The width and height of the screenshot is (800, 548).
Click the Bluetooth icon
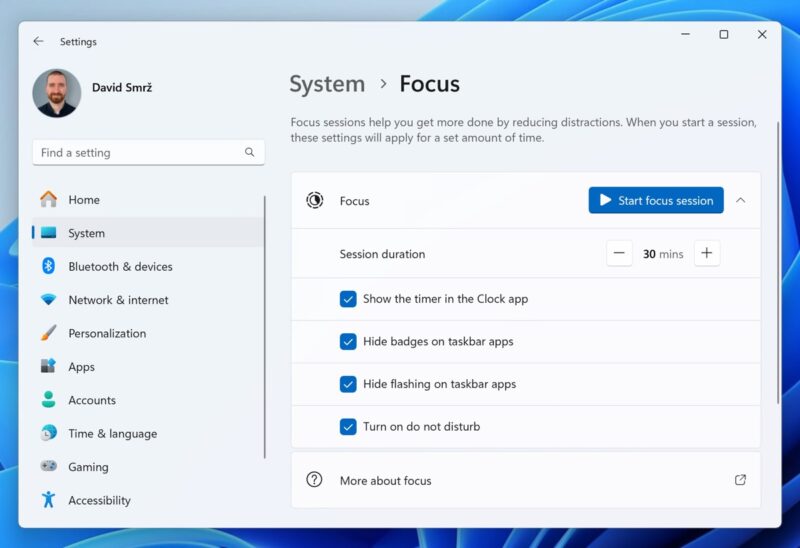click(48, 266)
